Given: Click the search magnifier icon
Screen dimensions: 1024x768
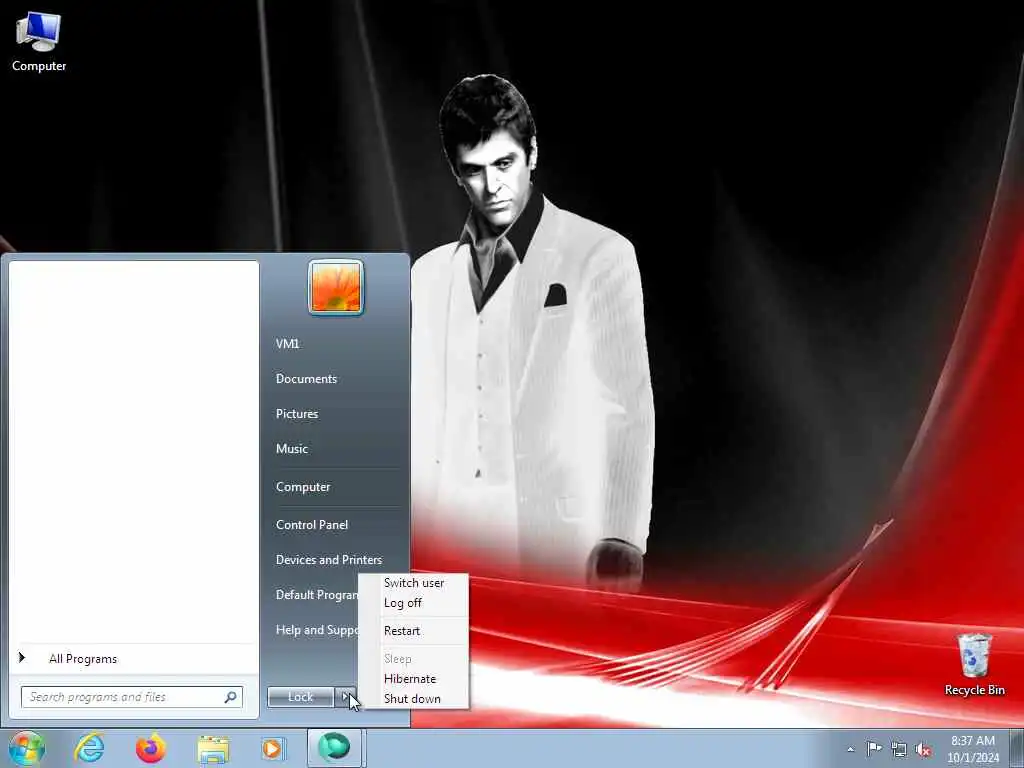Looking at the screenshot, I should click(231, 697).
